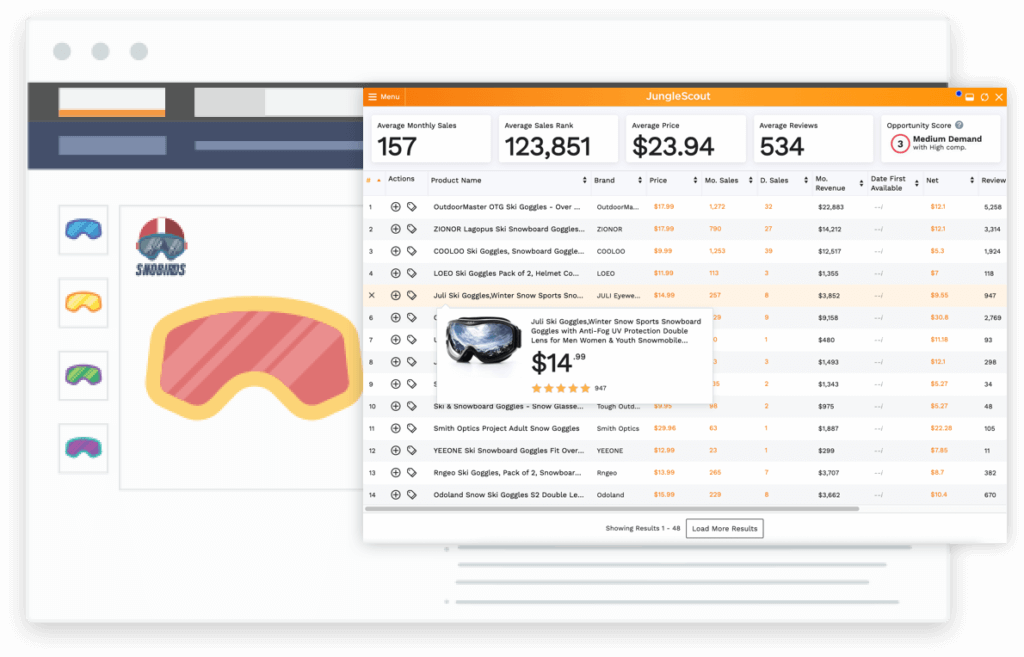Click the tag icon on the Smith Optics row
1024x657 pixels.
tap(410, 428)
